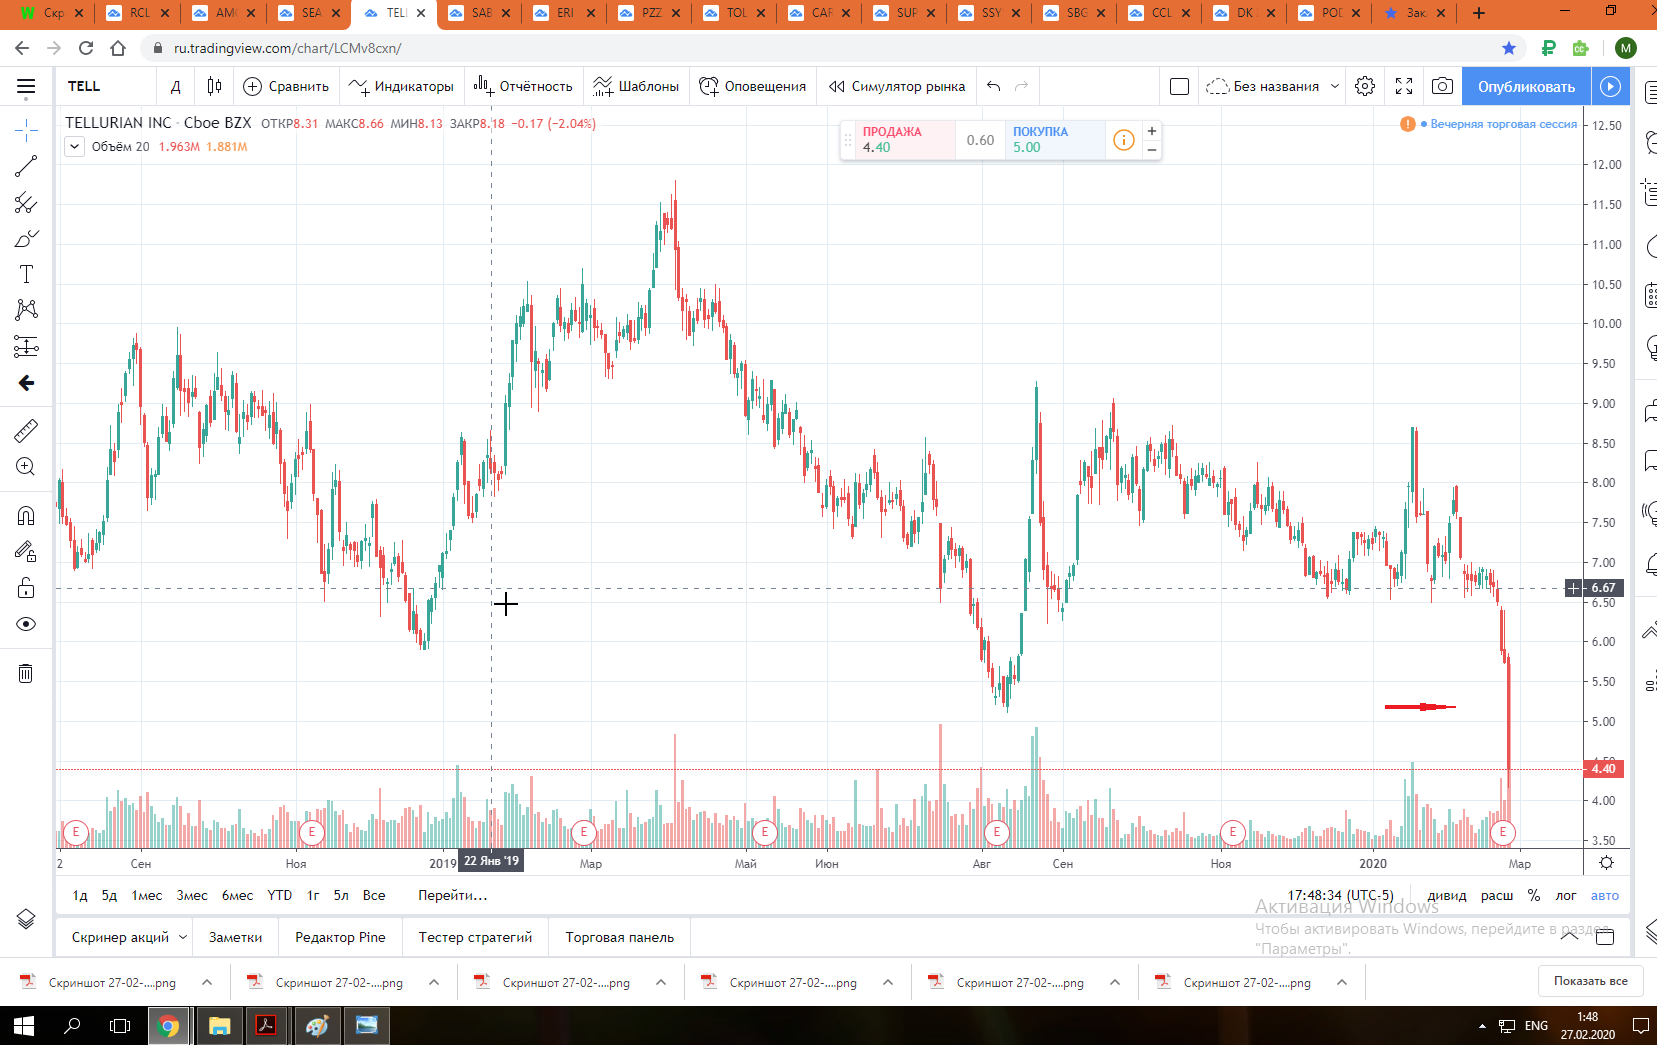Open the Торговая панель tab
This screenshot has width=1657, height=1045.
click(620, 937)
